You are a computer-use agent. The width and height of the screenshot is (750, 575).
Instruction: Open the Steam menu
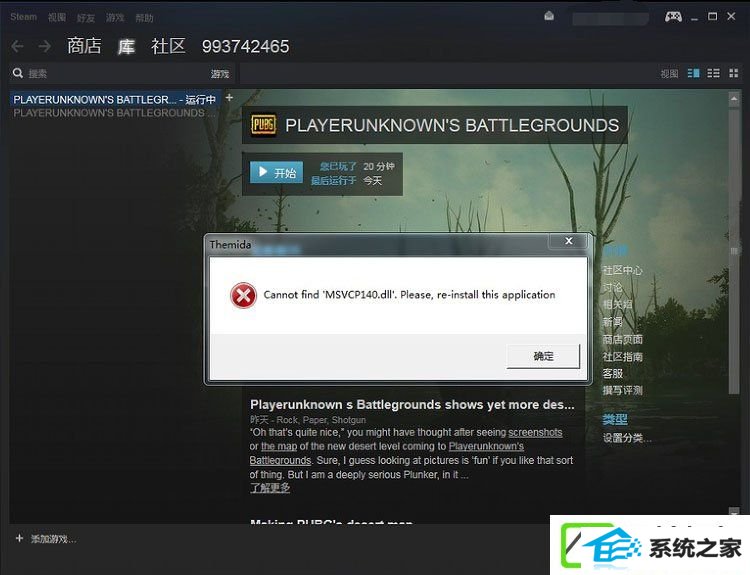pyautogui.click(x=23, y=17)
